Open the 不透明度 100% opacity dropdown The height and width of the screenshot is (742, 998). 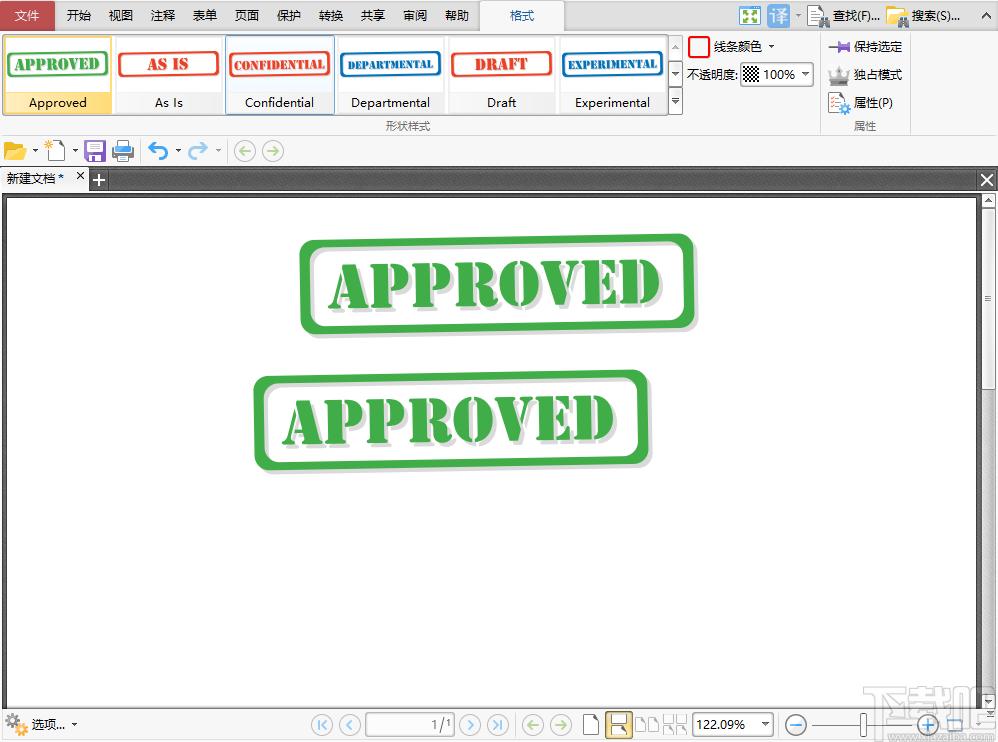(777, 74)
